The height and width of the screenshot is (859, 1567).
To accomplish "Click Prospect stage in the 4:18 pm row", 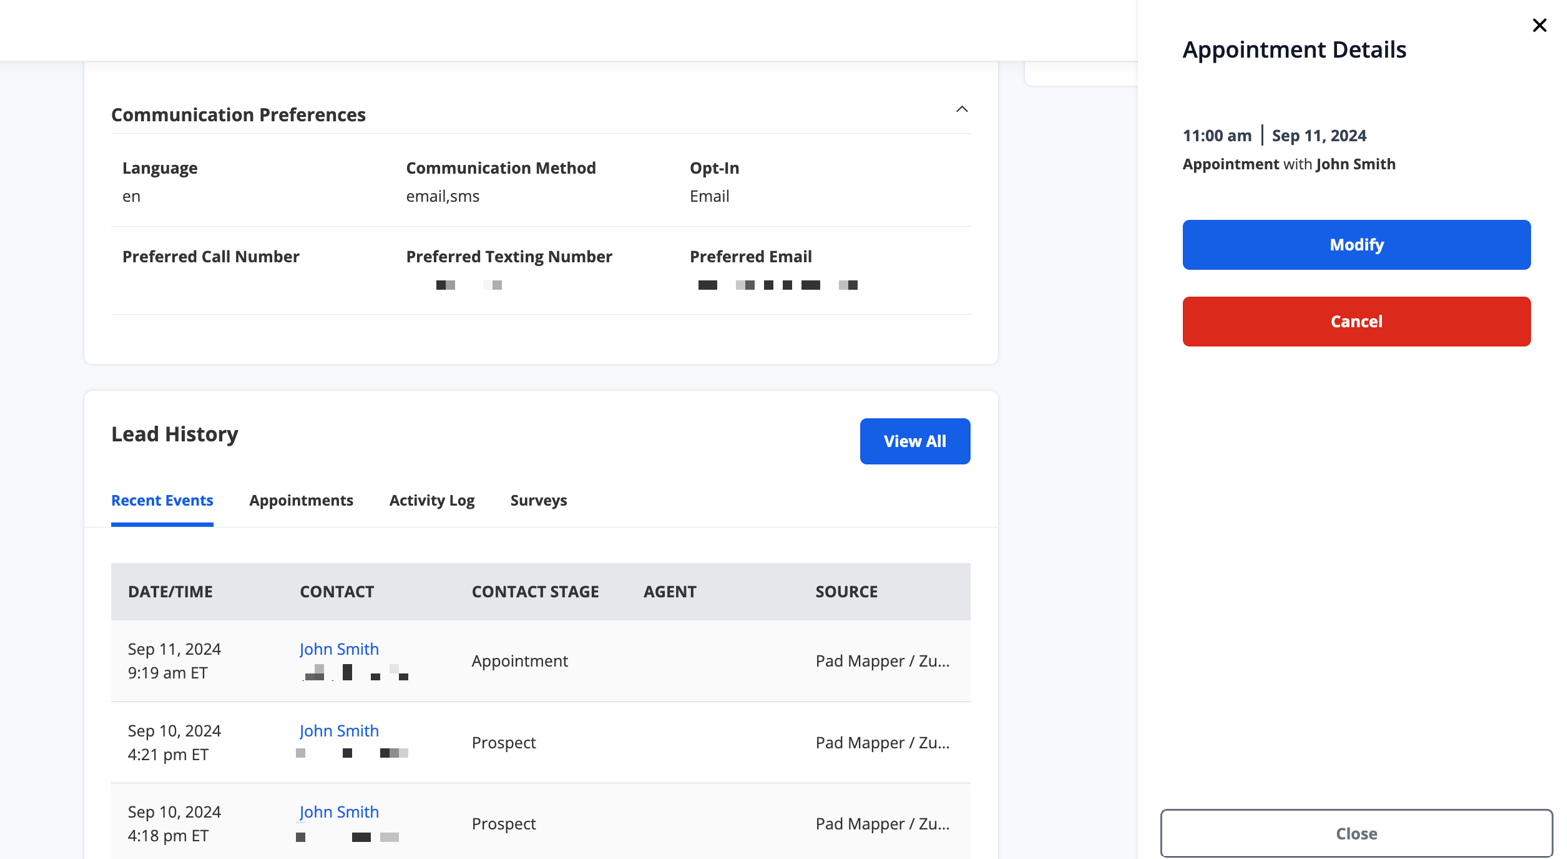I will click(504, 824).
